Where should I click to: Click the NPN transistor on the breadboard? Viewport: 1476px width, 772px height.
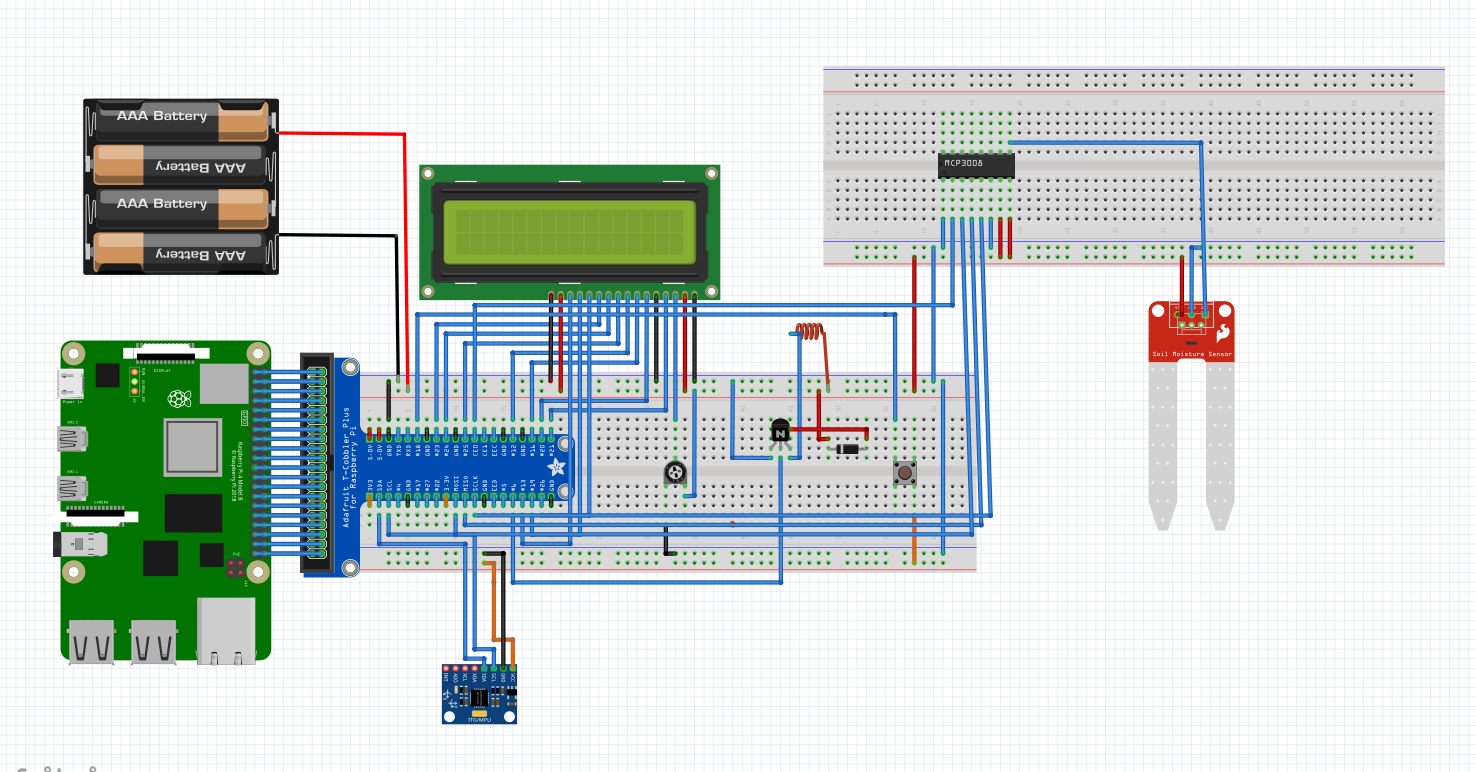pos(780,432)
